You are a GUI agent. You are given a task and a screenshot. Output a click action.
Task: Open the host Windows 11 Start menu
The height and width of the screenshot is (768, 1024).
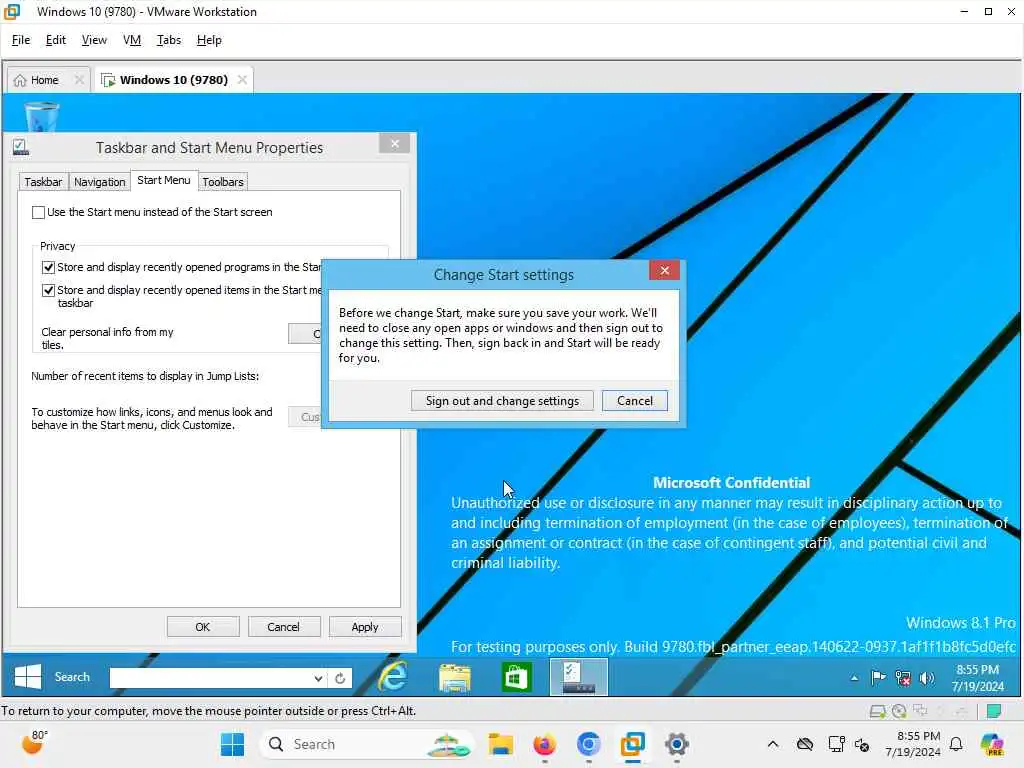(232, 744)
